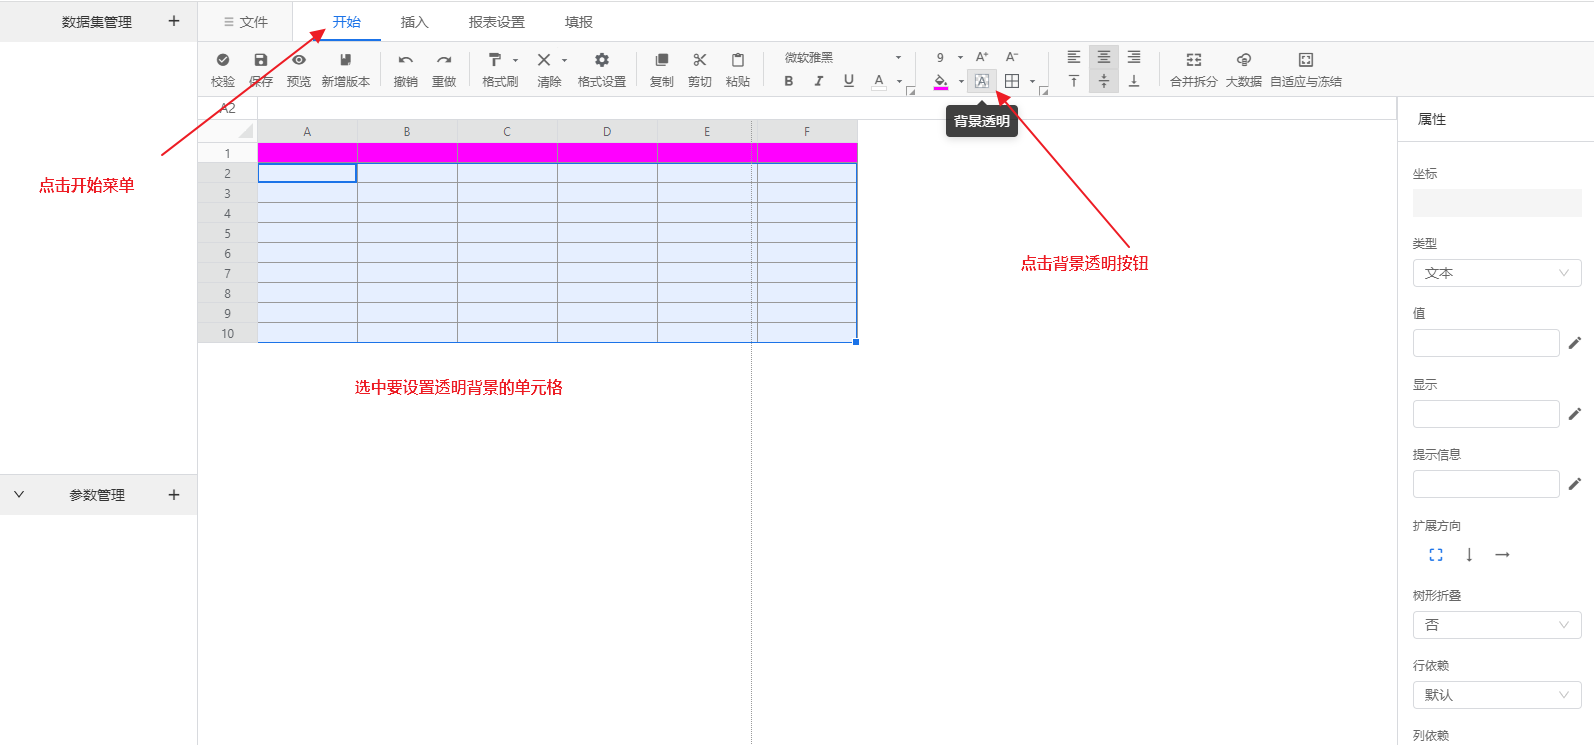The height and width of the screenshot is (745, 1594).
Task: Switch to the 插入 tab
Action: [x=414, y=22]
